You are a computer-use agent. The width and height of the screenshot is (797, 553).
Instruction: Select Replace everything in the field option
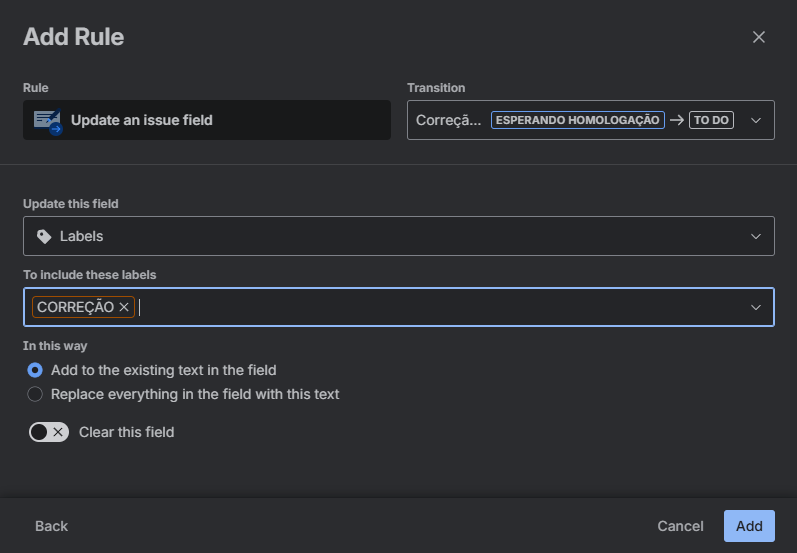pyautogui.click(x=35, y=394)
